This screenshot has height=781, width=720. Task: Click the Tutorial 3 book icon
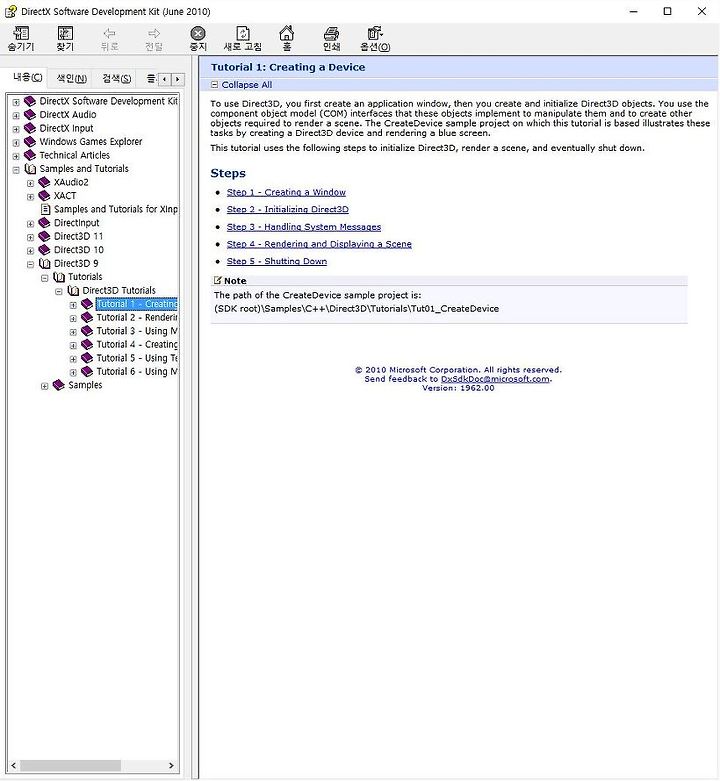click(87, 331)
